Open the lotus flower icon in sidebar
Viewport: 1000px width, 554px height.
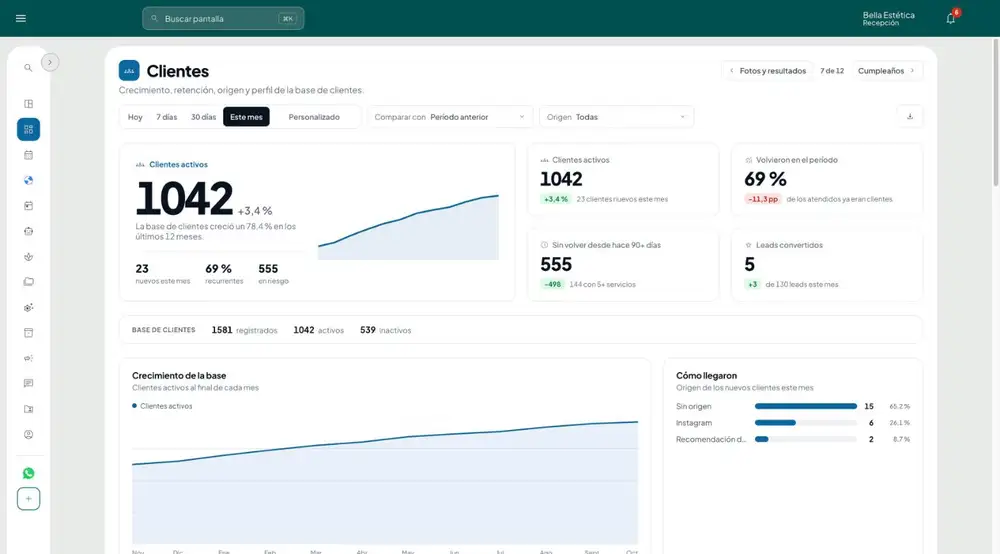coord(28,257)
